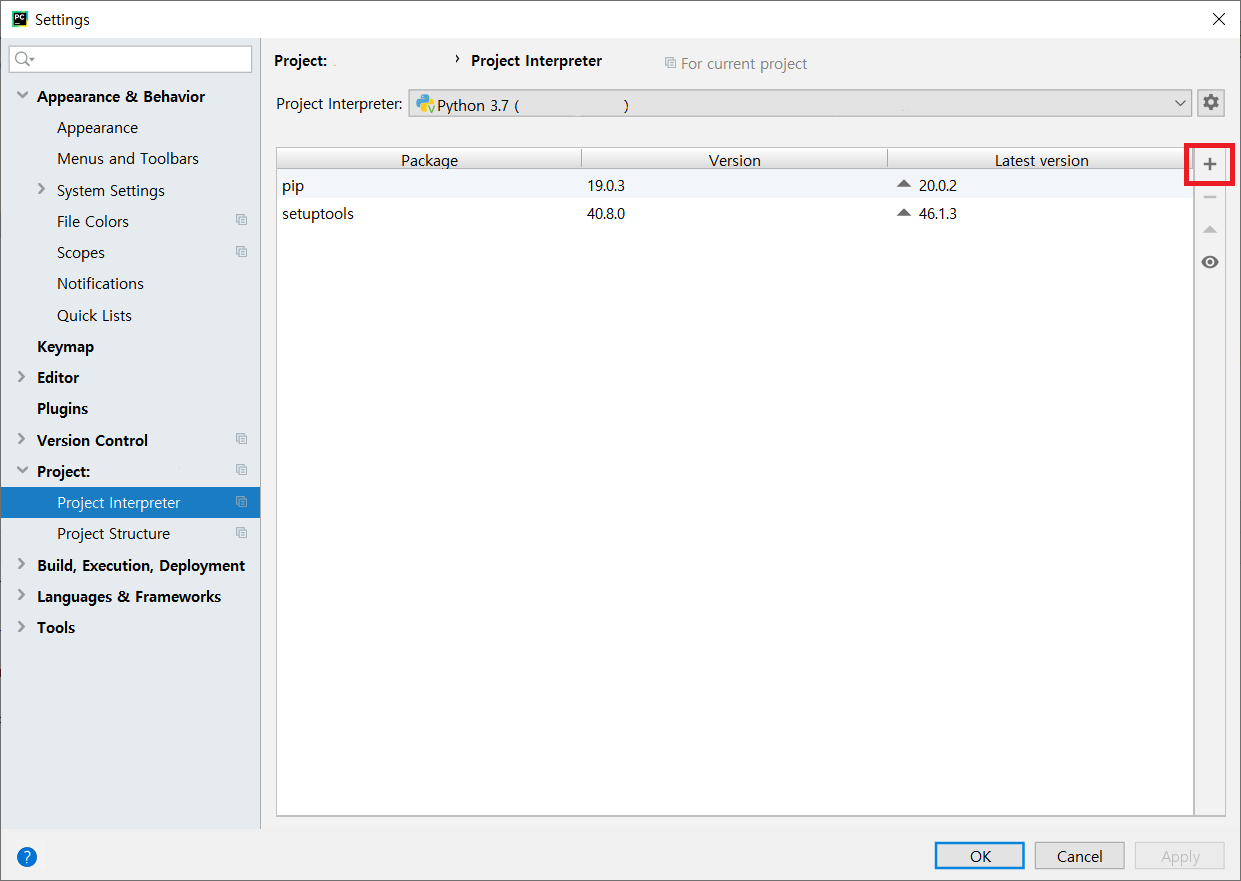Viewport: 1241px width, 881px height.
Task: Click the For current project label
Action: (743, 64)
